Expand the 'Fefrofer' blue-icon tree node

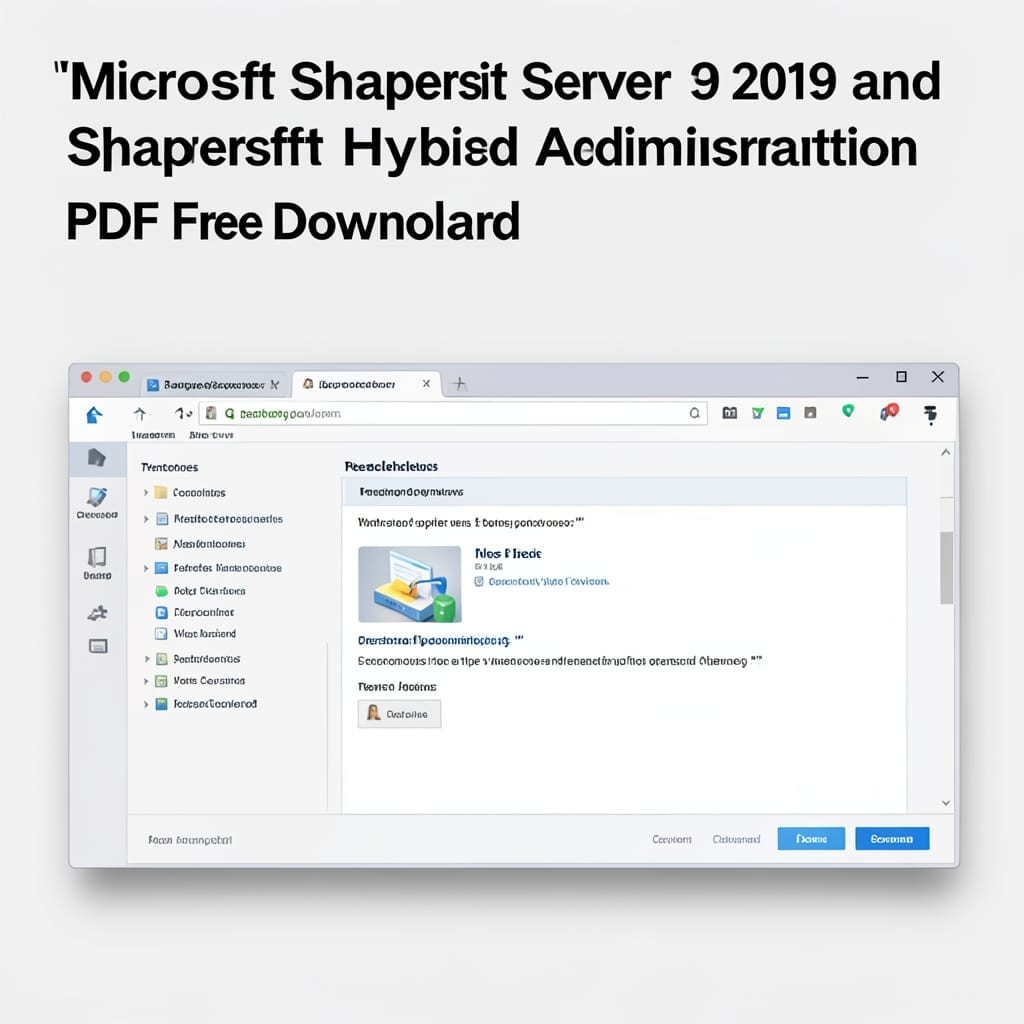coord(146,568)
